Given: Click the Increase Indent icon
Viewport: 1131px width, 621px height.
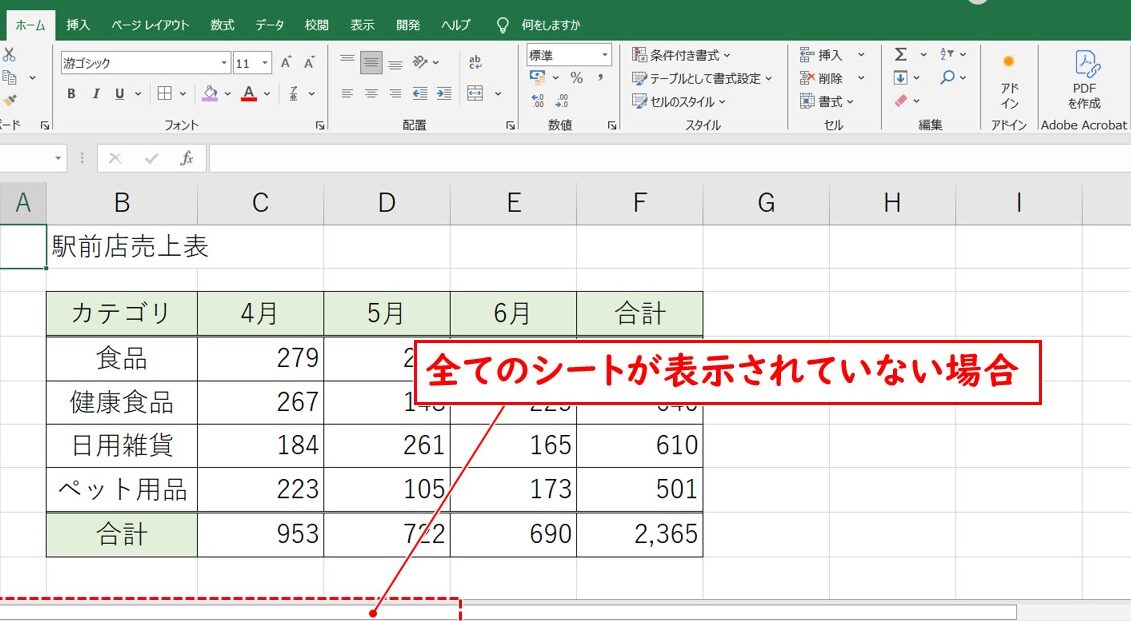Looking at the screenshot, I should click(x=444, y=93).
